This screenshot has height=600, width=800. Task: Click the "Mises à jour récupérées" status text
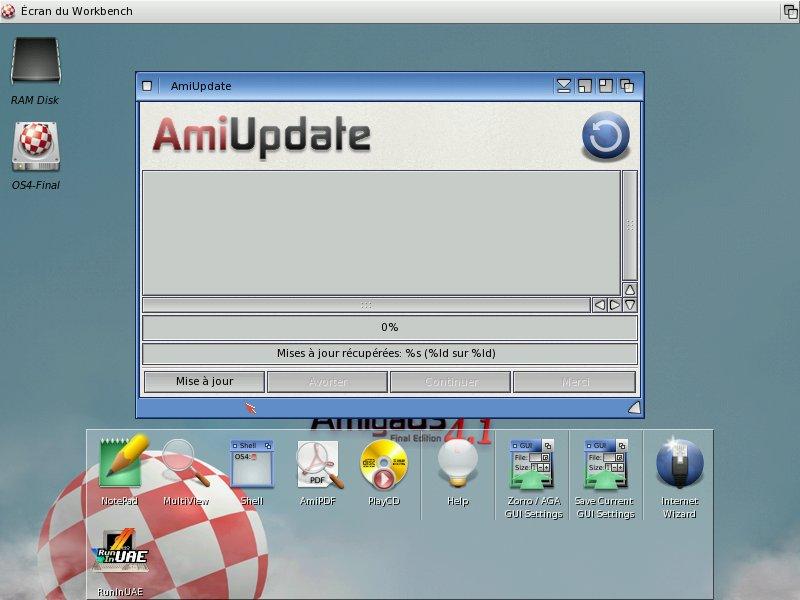tap(386, 353)
